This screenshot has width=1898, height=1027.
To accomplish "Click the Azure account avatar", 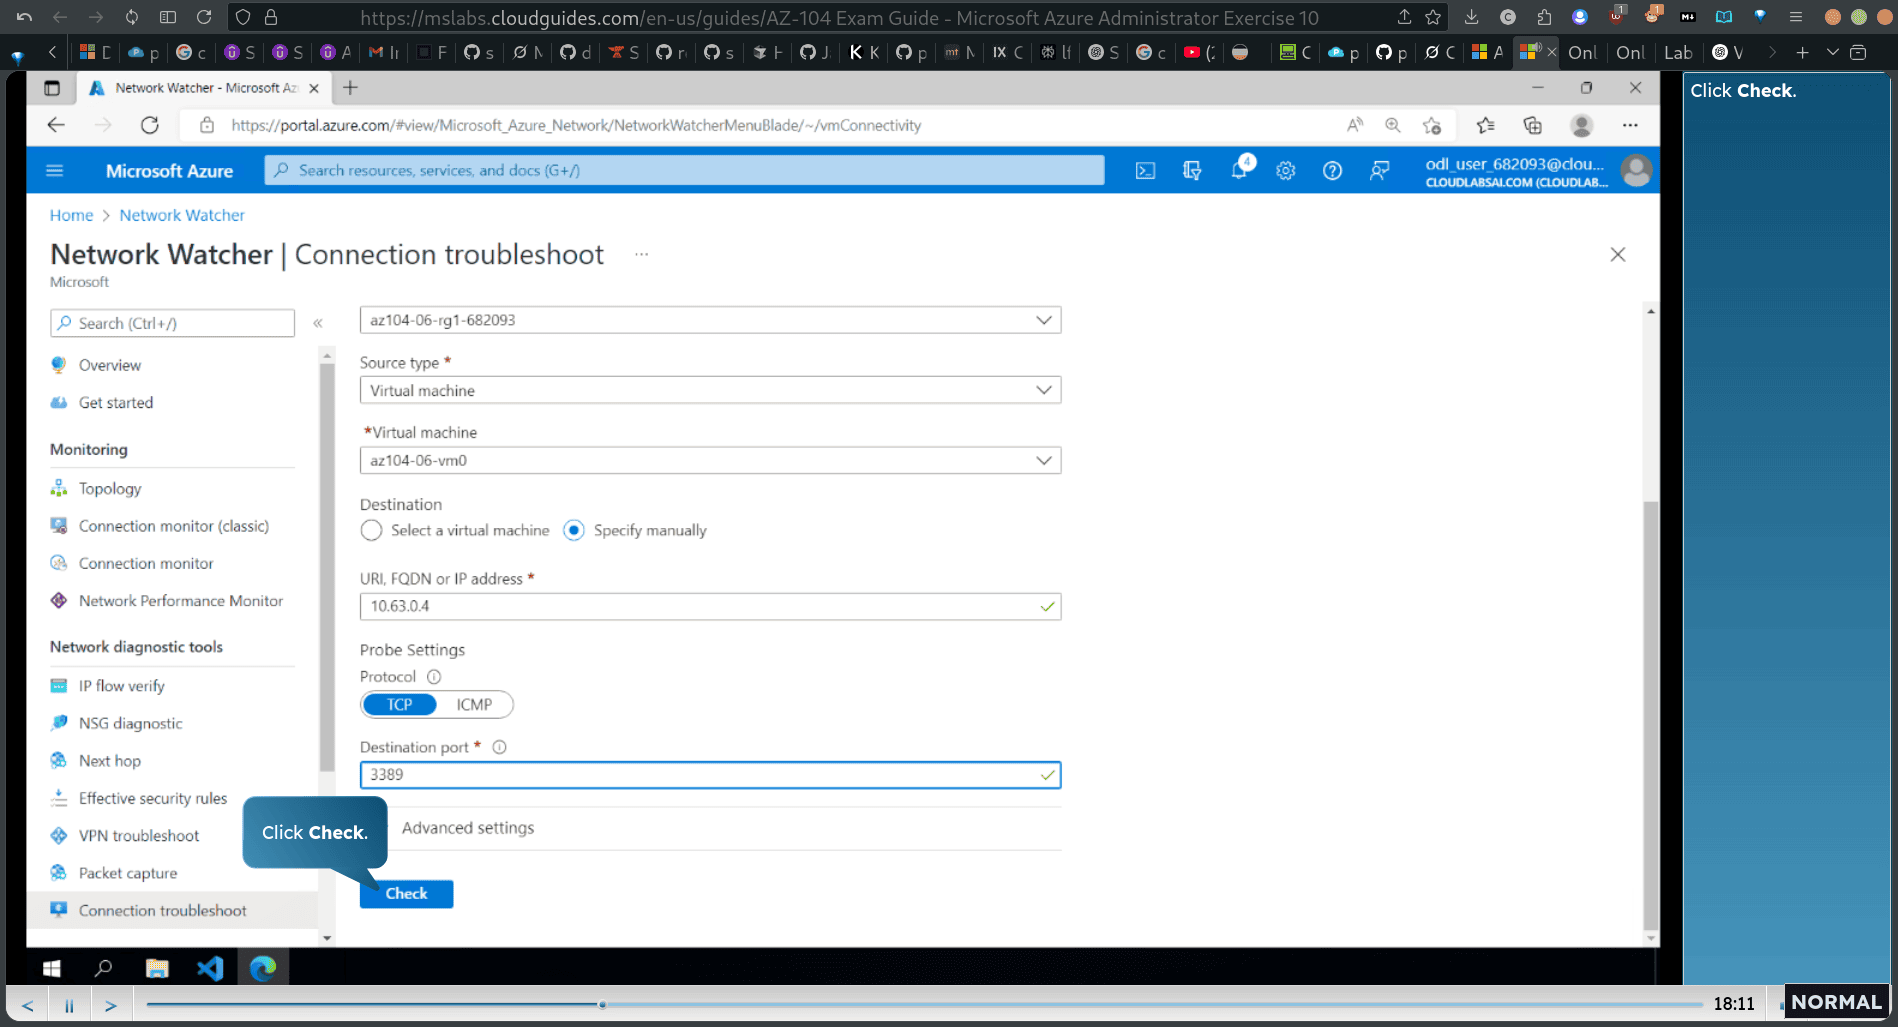I will (1636, 170).
